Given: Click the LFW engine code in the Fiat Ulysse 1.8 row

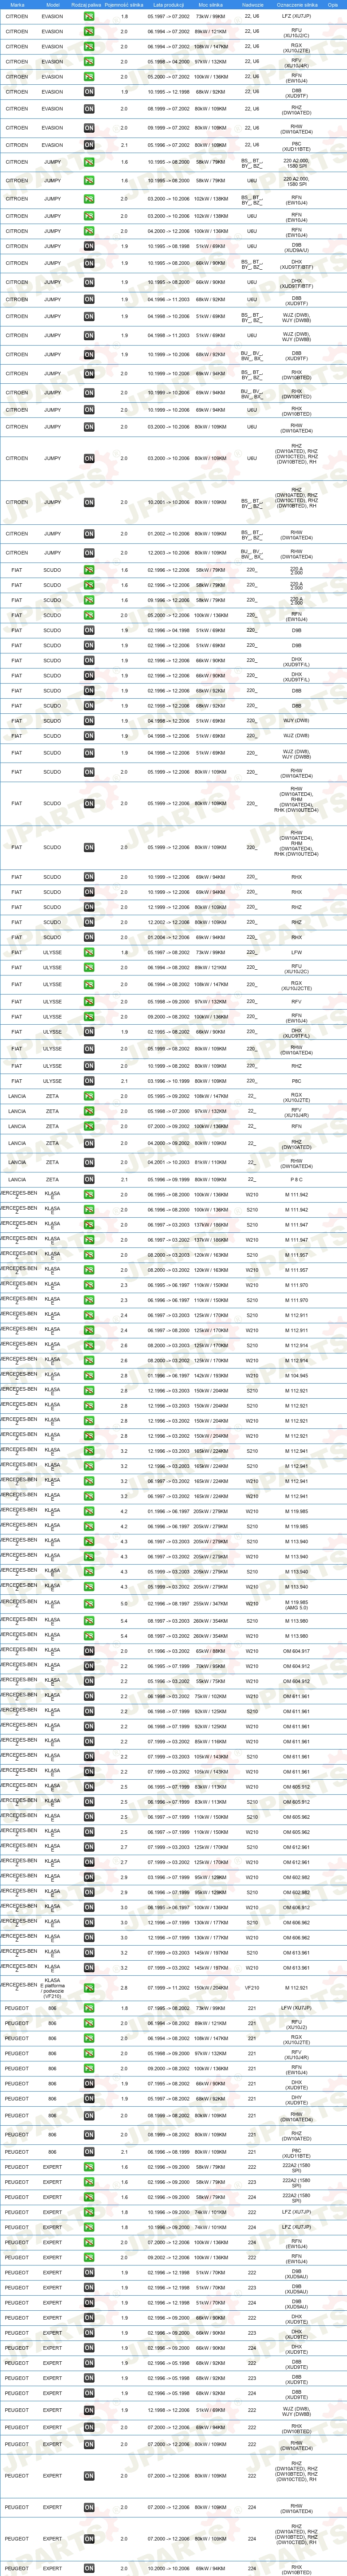Looking at the screenshot, I should tap(296, 953).
